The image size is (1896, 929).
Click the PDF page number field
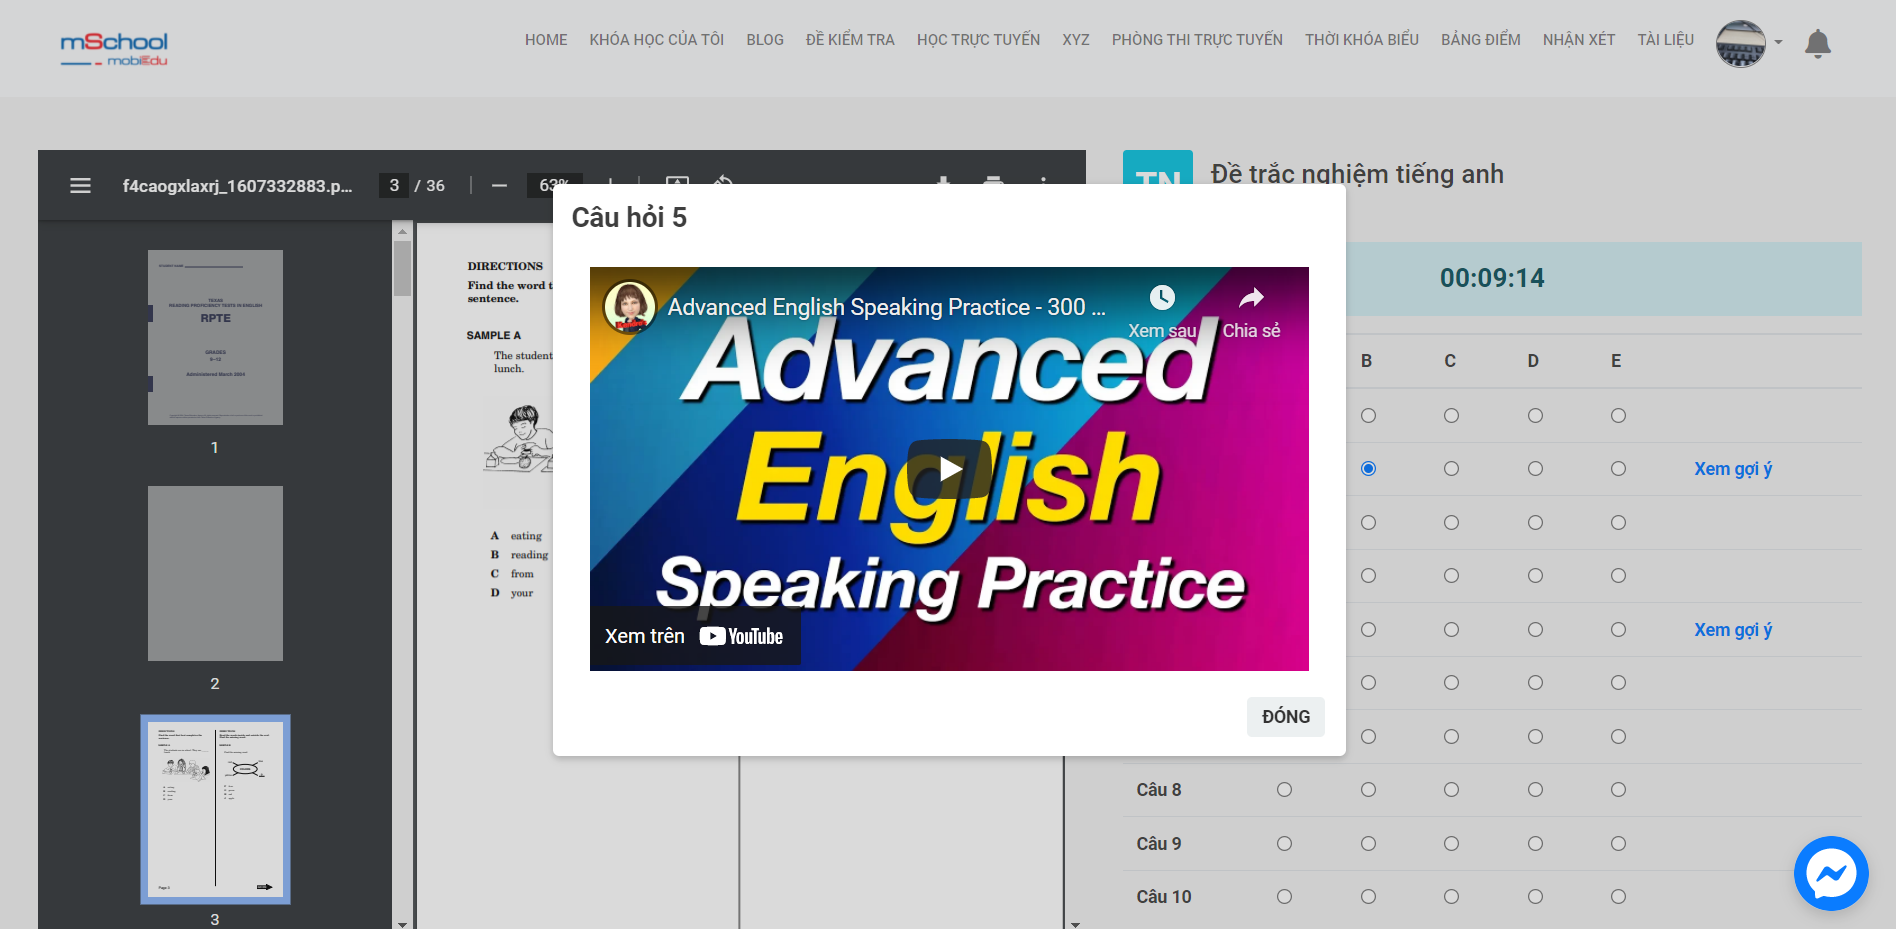coord(394,186)
